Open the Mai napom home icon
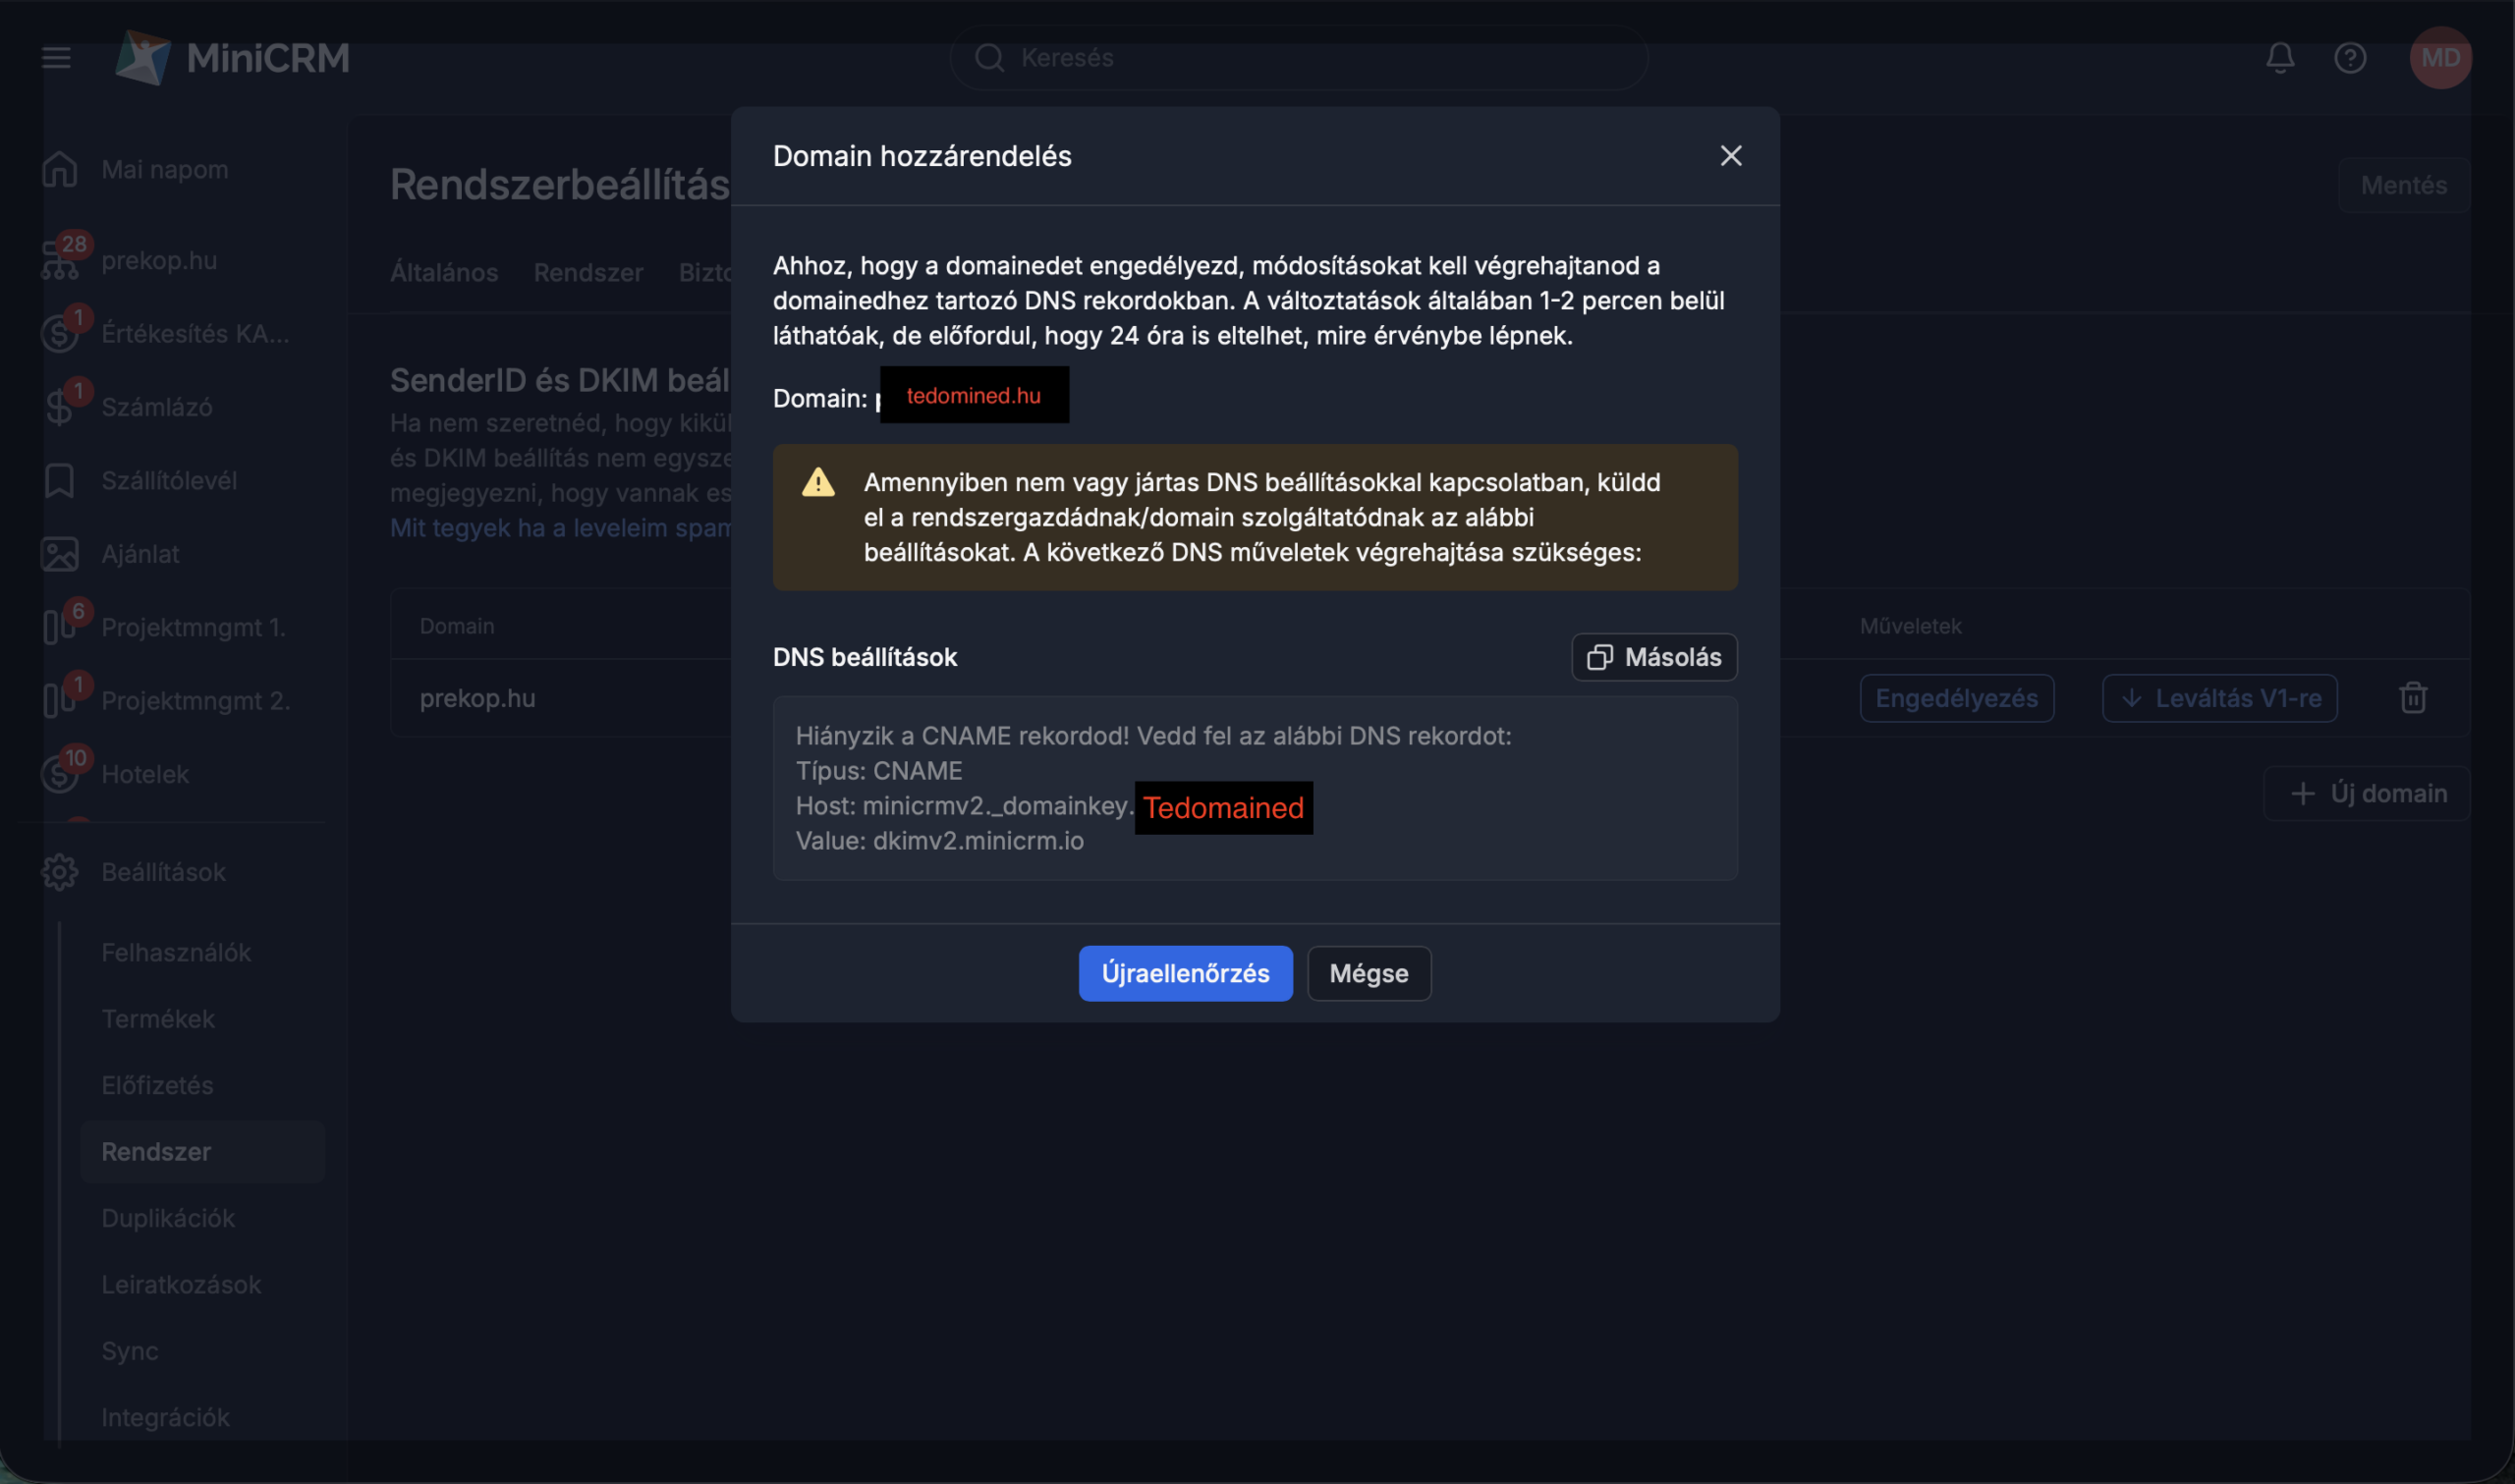 tap(59, 170)
